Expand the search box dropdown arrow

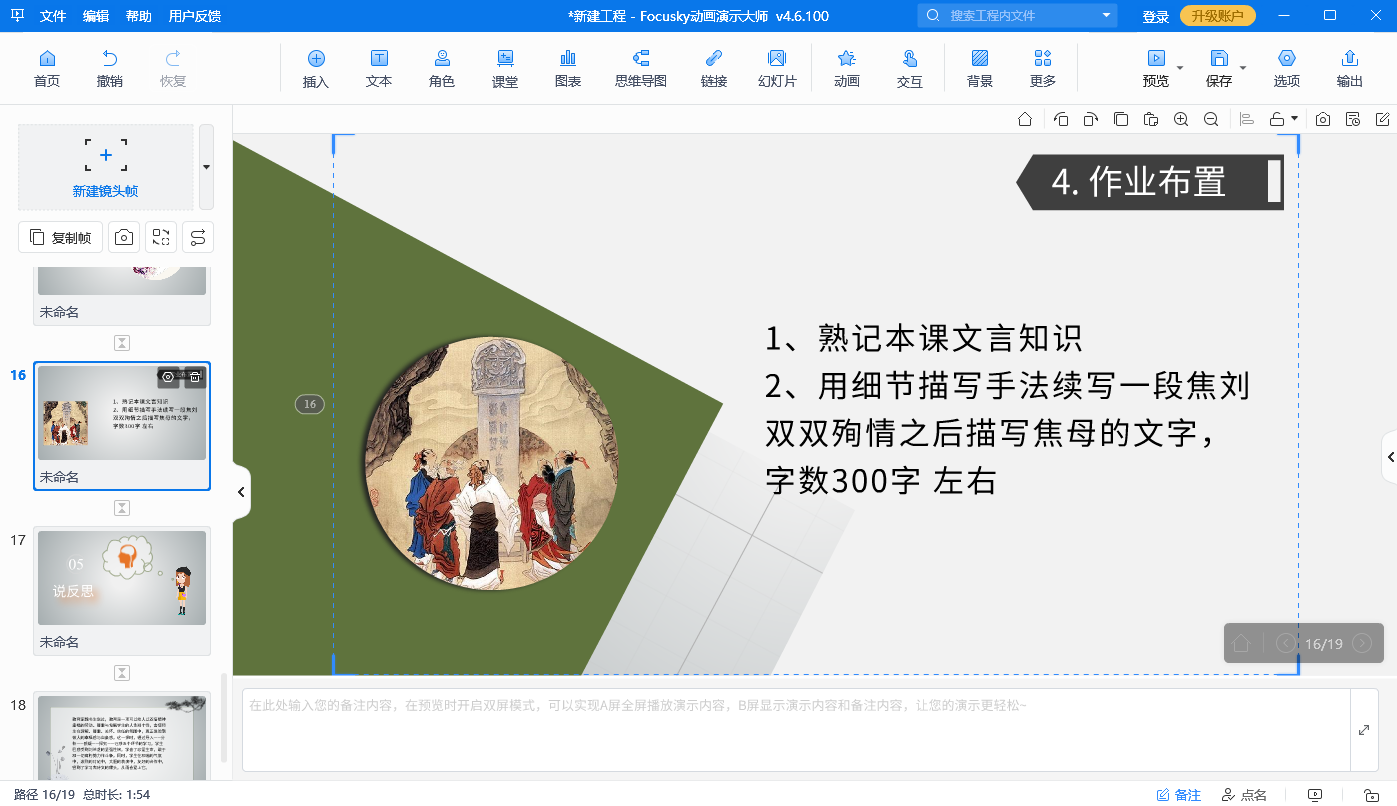[x=1106, y=16]
